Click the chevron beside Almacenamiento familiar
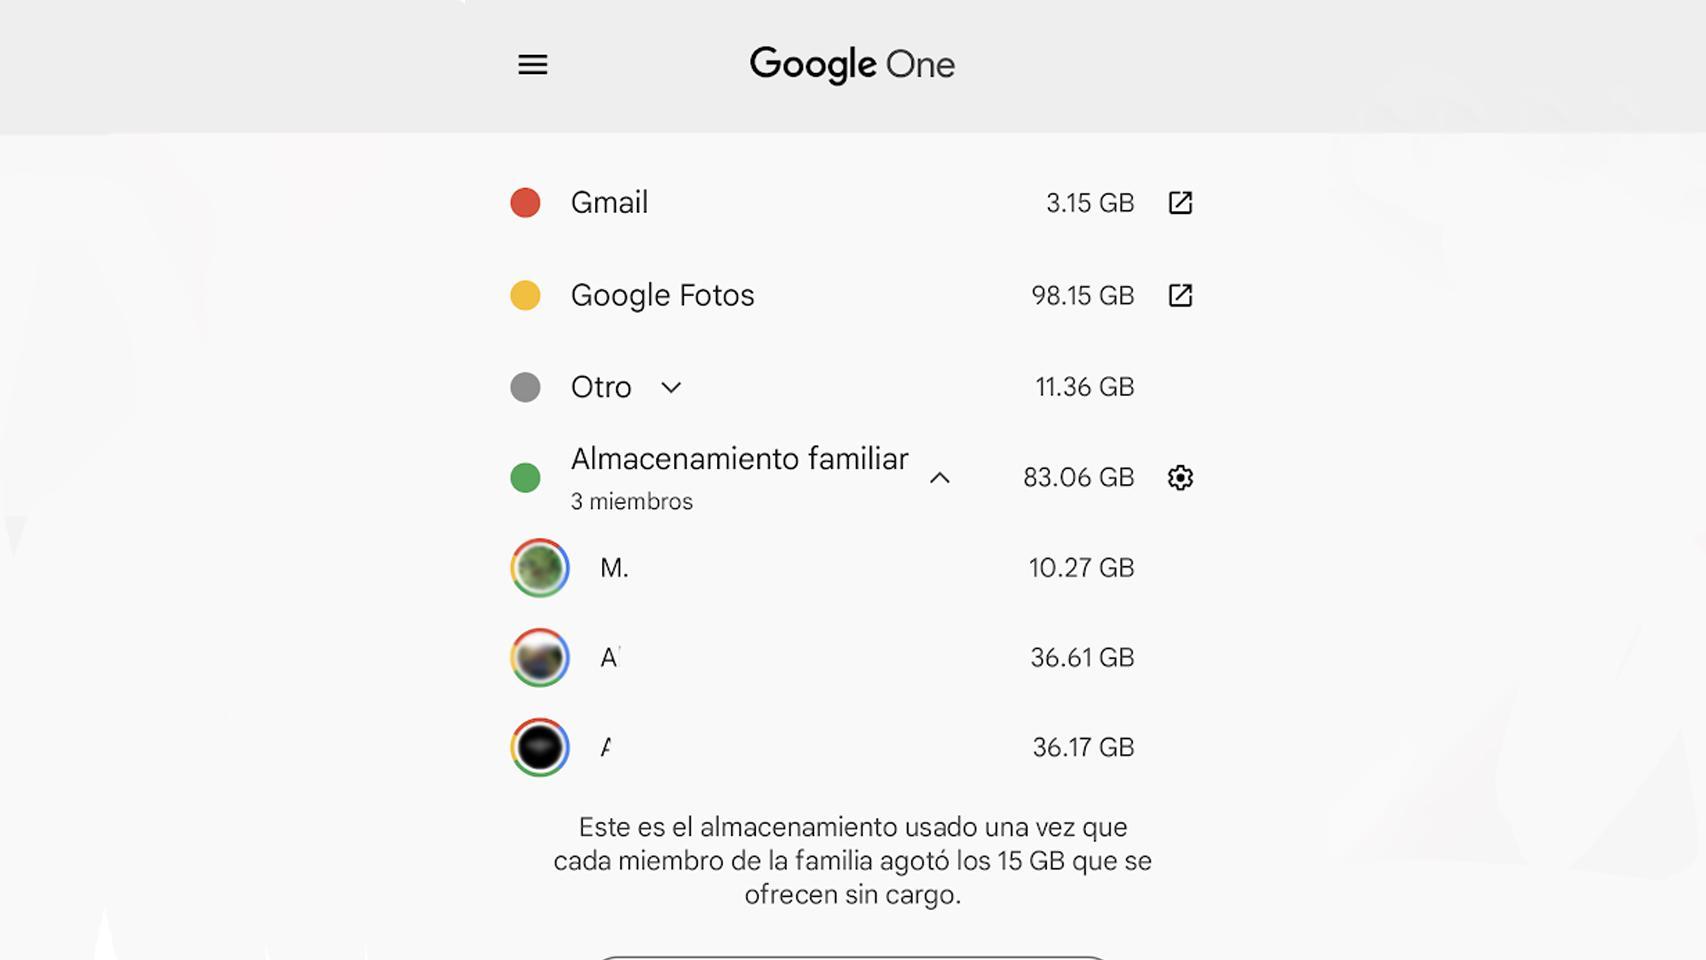Image resolution: width=1706 pixels, height=960 pixels. [x=939, y=479]
